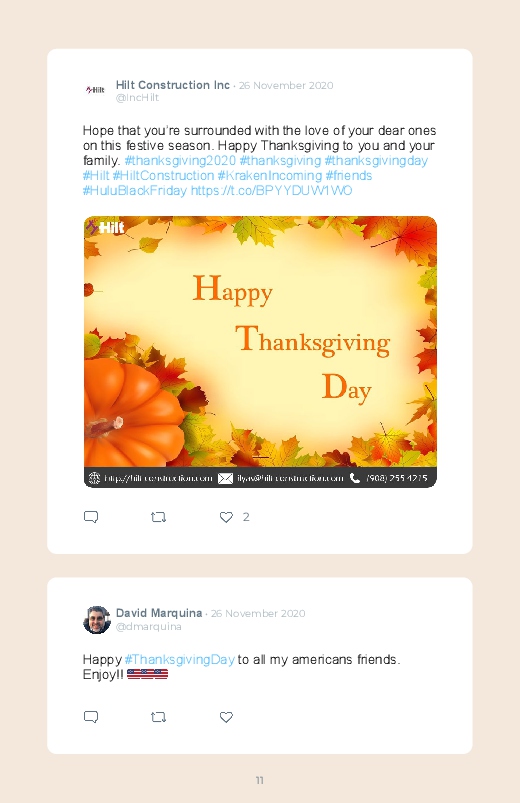The height and width of the screenshot is (803, 520).
Task: Open the @IncHilt handle
Action: 137,98
